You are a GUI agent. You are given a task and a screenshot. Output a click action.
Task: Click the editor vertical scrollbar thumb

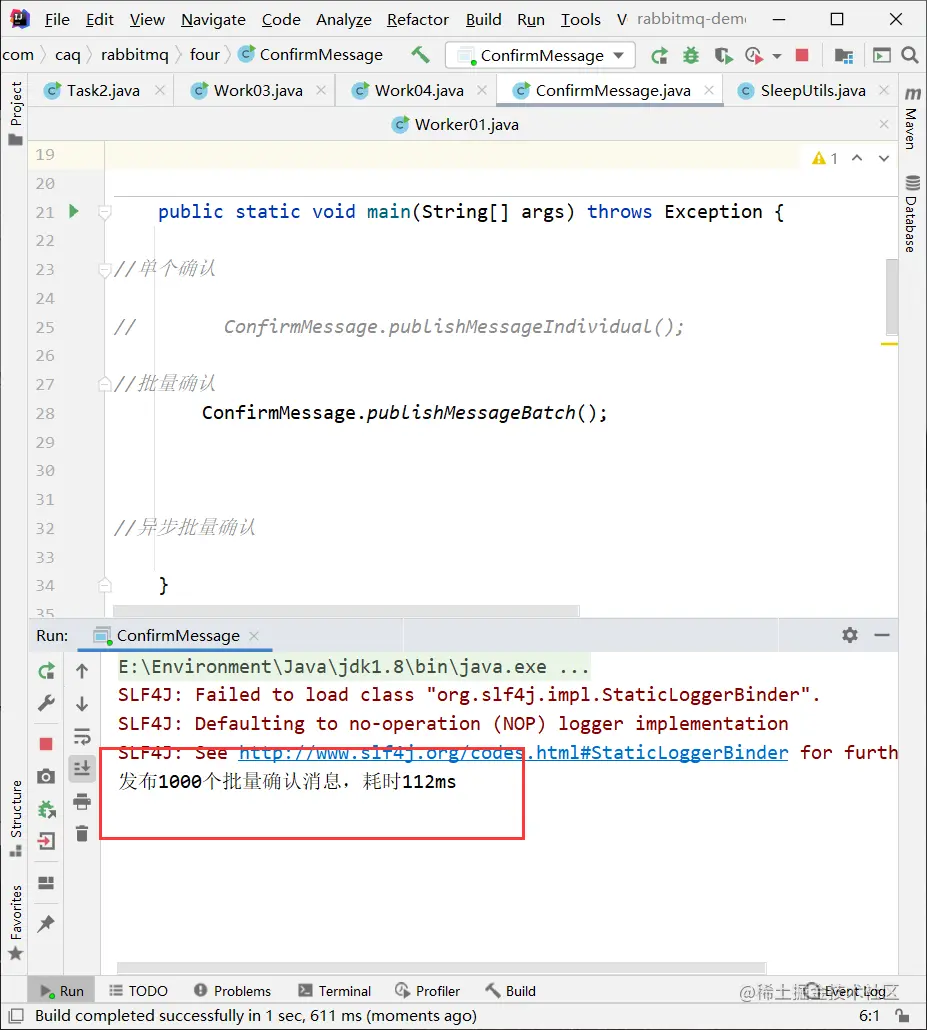892,297
